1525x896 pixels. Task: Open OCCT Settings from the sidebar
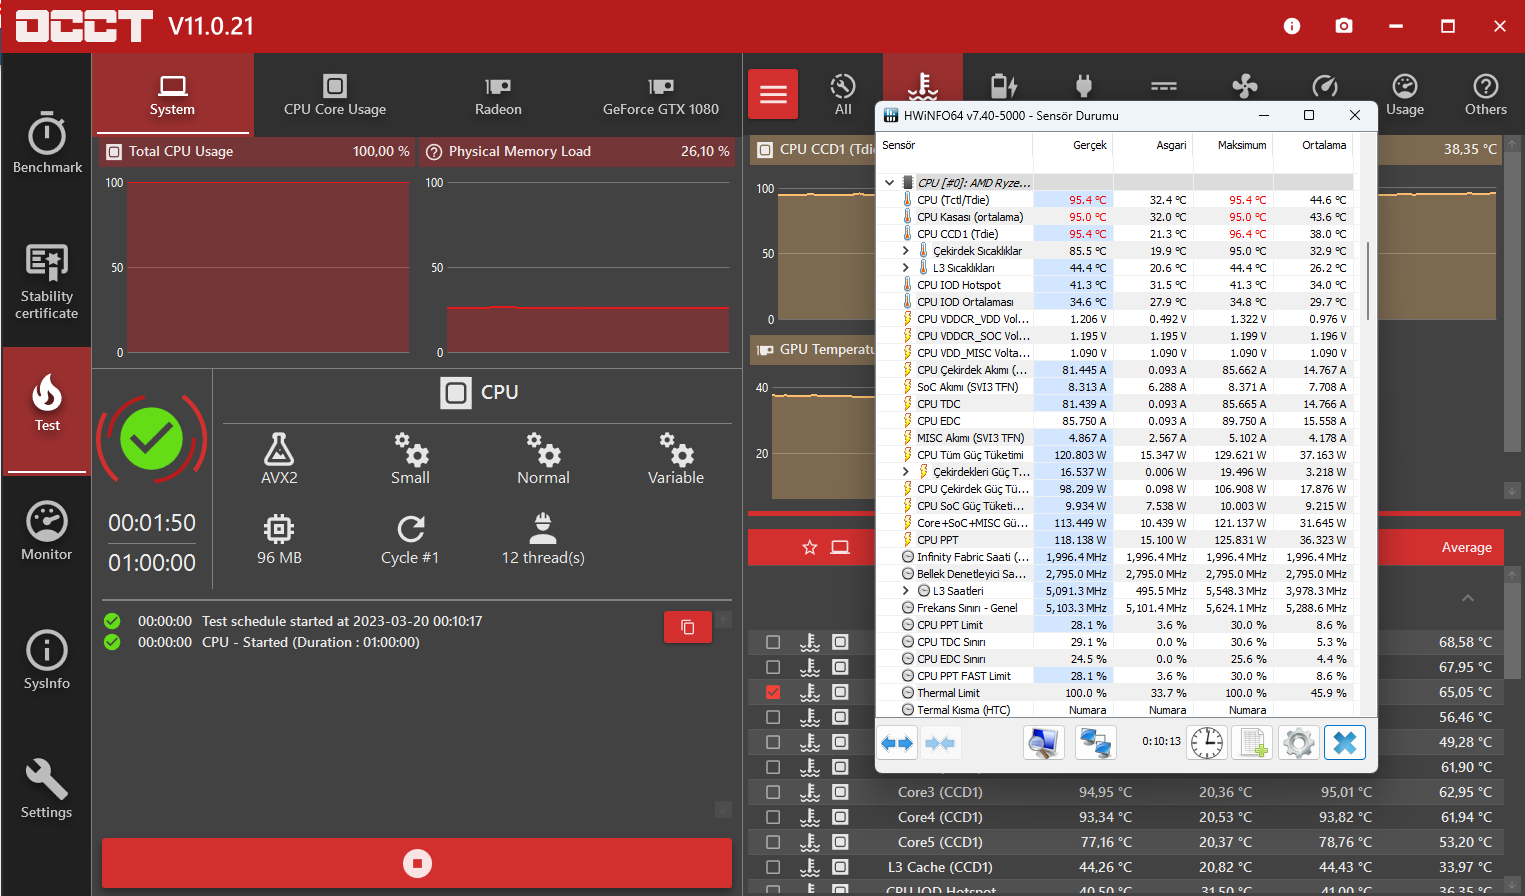[47, 789]
